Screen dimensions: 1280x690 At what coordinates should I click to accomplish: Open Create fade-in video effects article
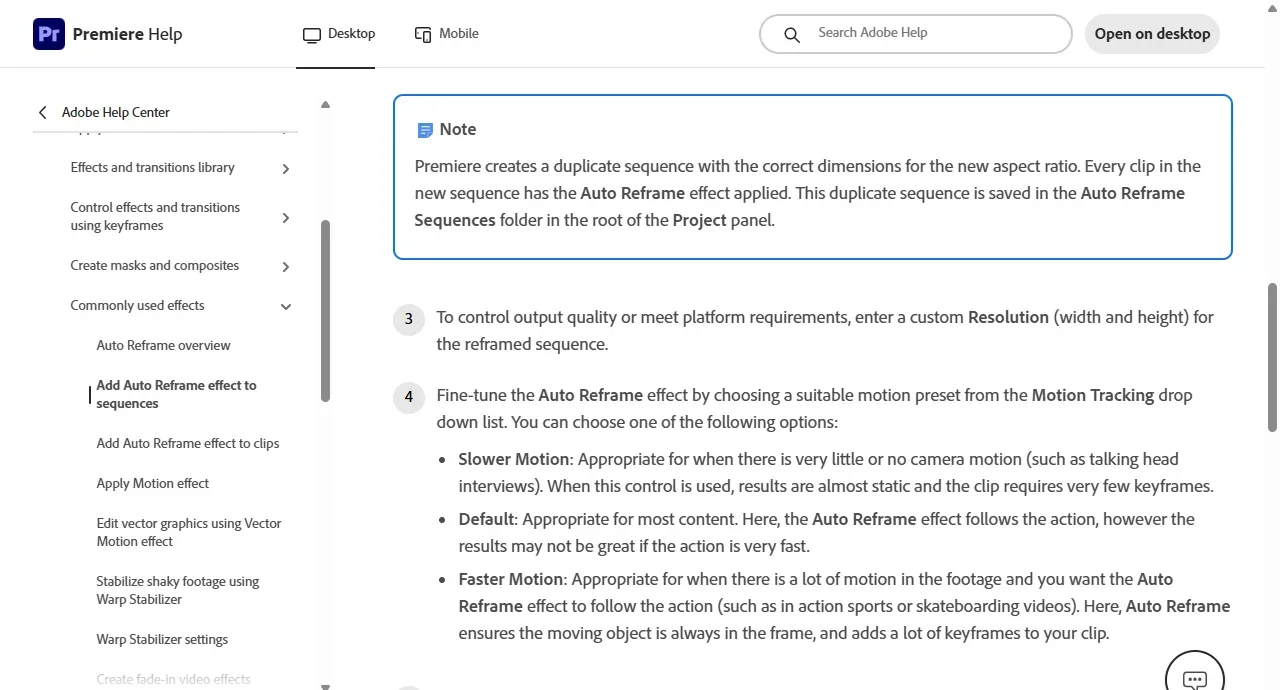(x=173, y=680)
